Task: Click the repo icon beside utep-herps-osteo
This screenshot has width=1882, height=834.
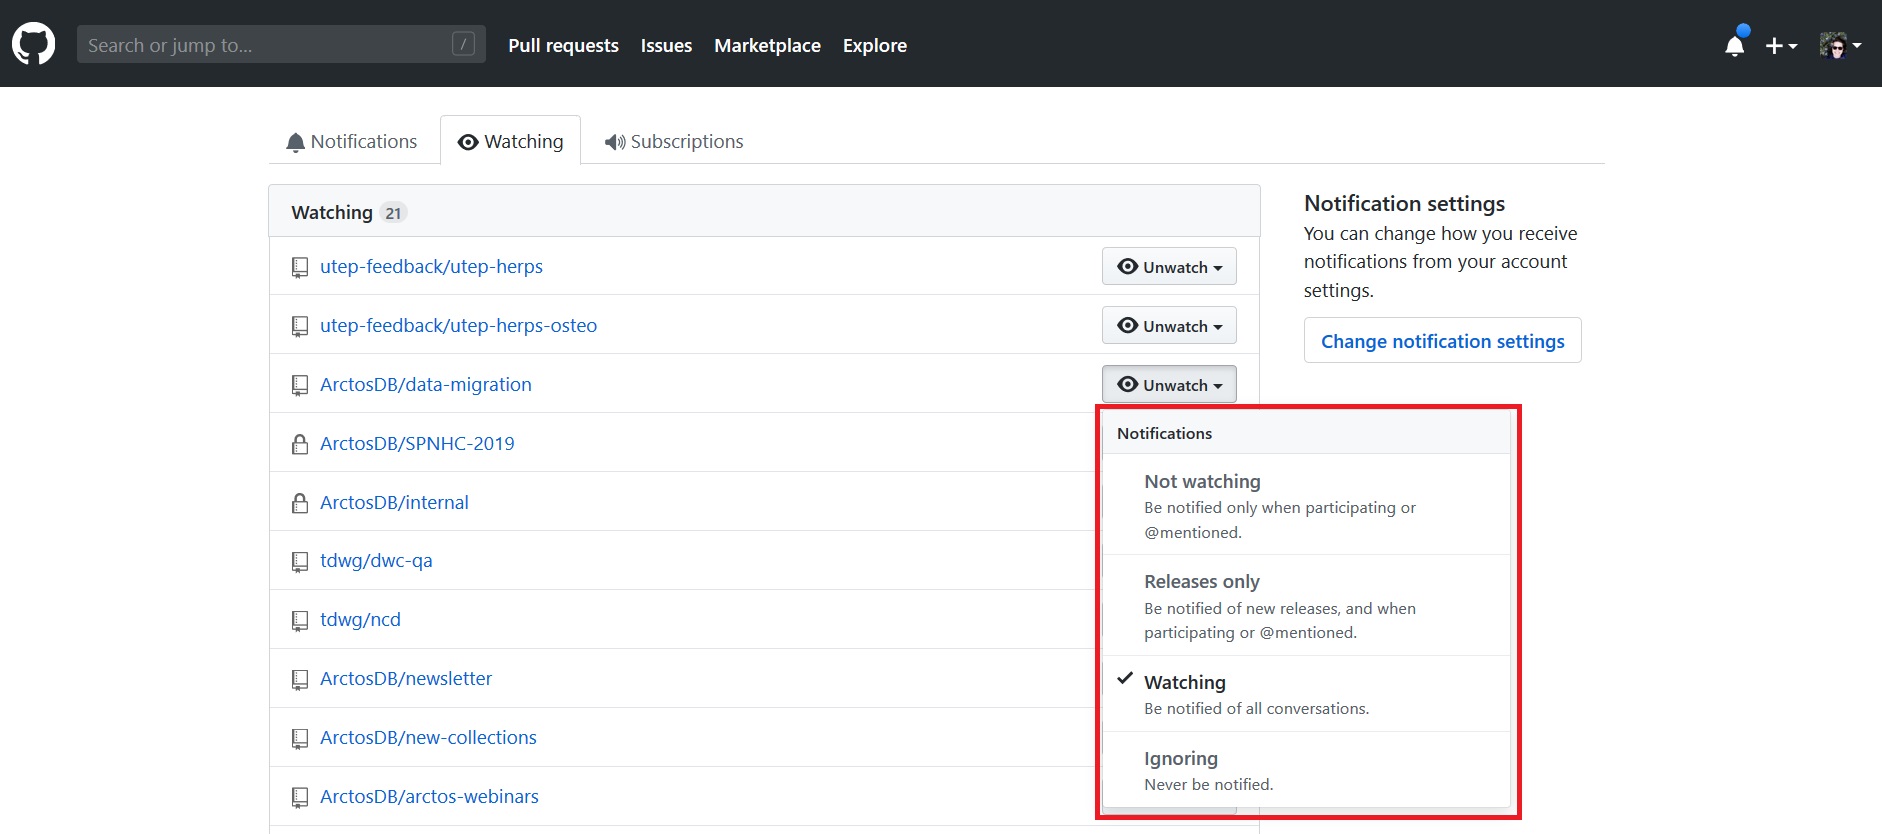Action: tap(299, 326)
